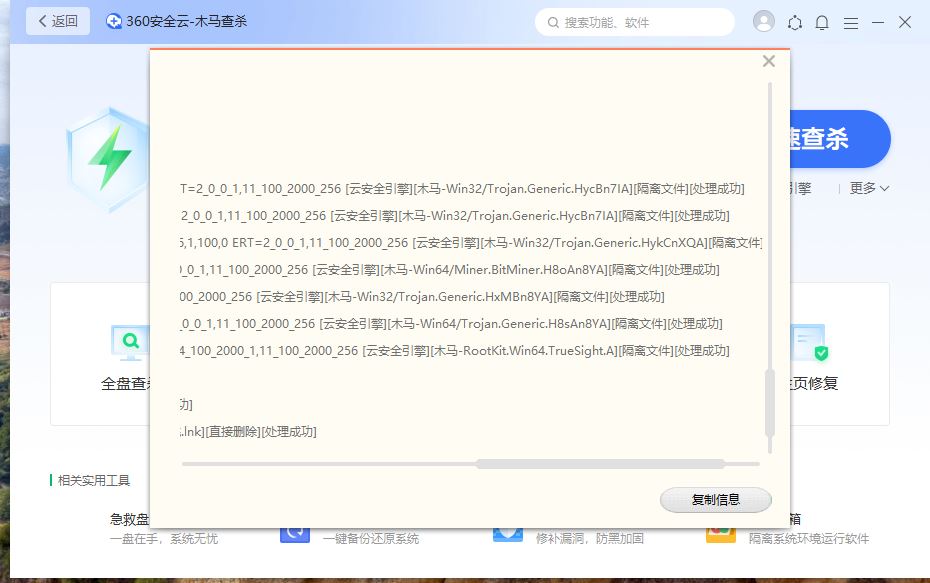Open the sandbox tool icon
The height and width of the screenshot is (583, 930).
721,534
